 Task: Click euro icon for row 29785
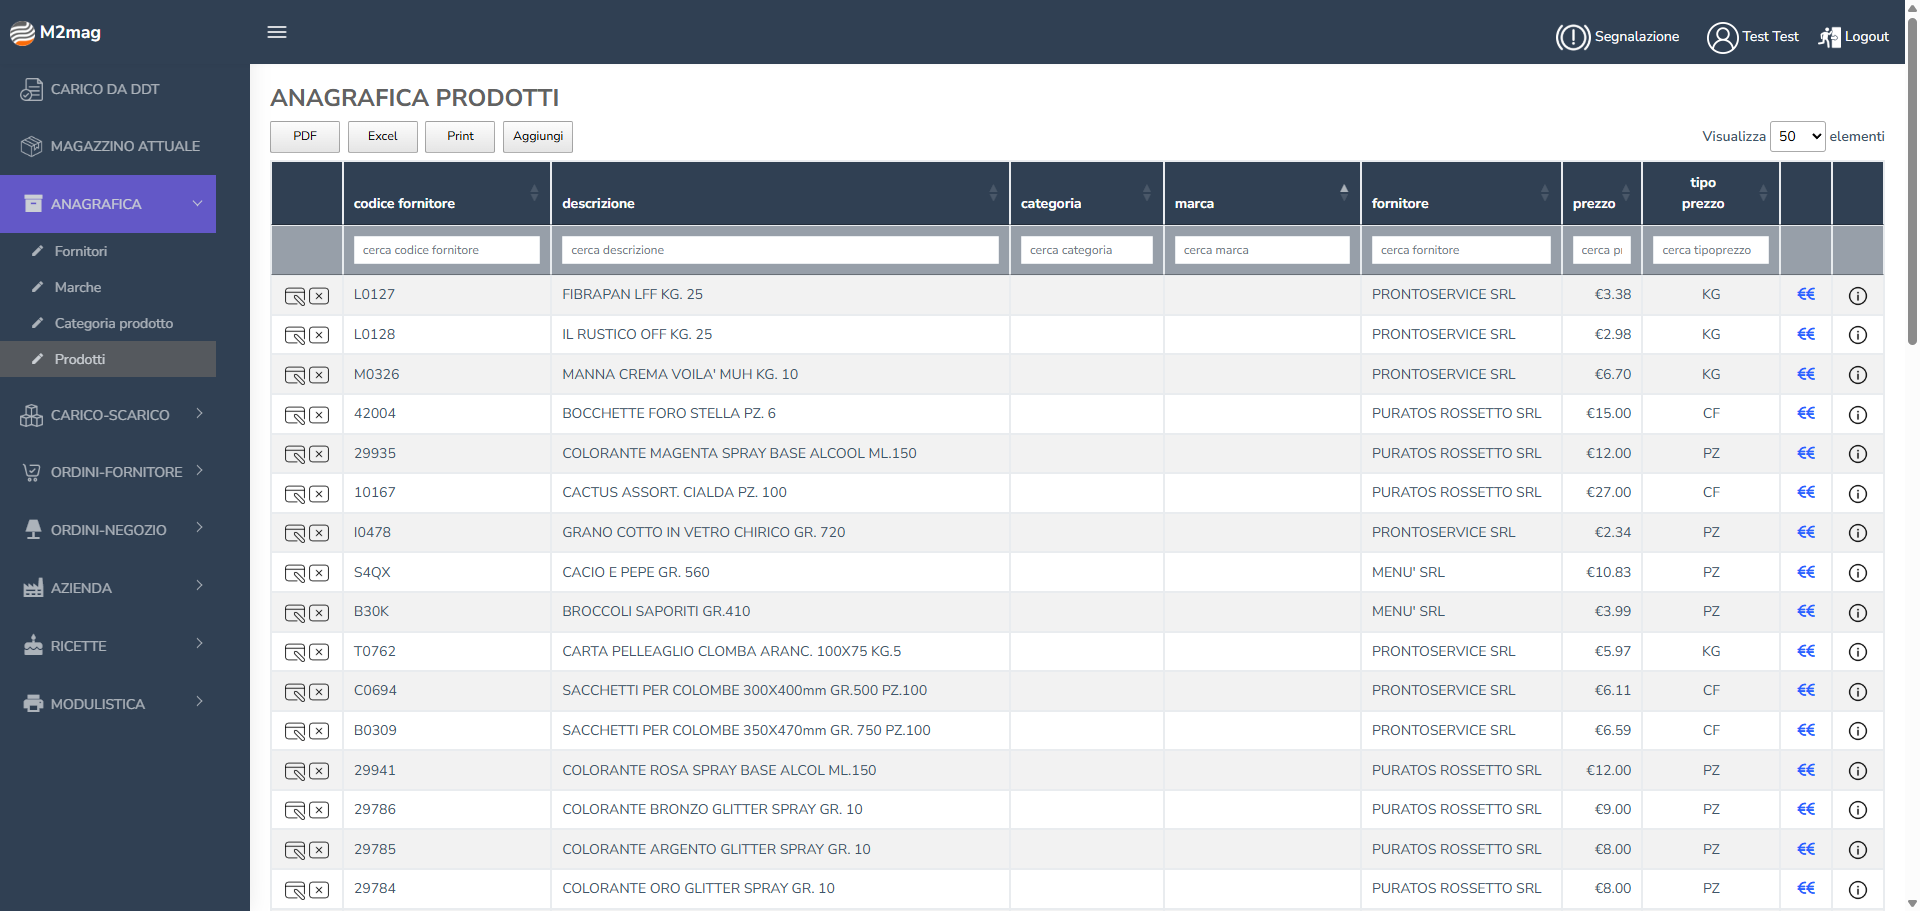click(x=1806, y=849)
